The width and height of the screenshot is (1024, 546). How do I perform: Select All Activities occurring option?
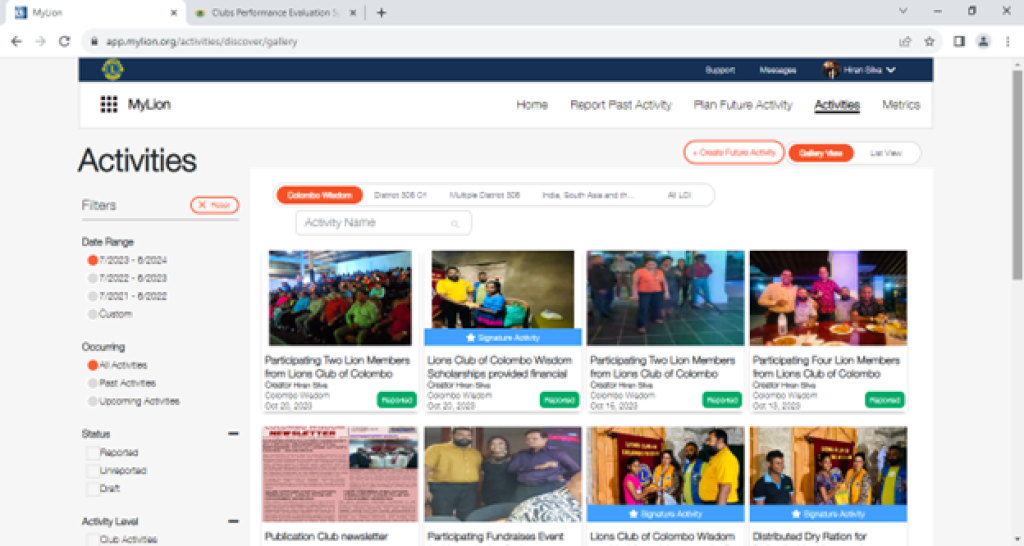(93, 365)
